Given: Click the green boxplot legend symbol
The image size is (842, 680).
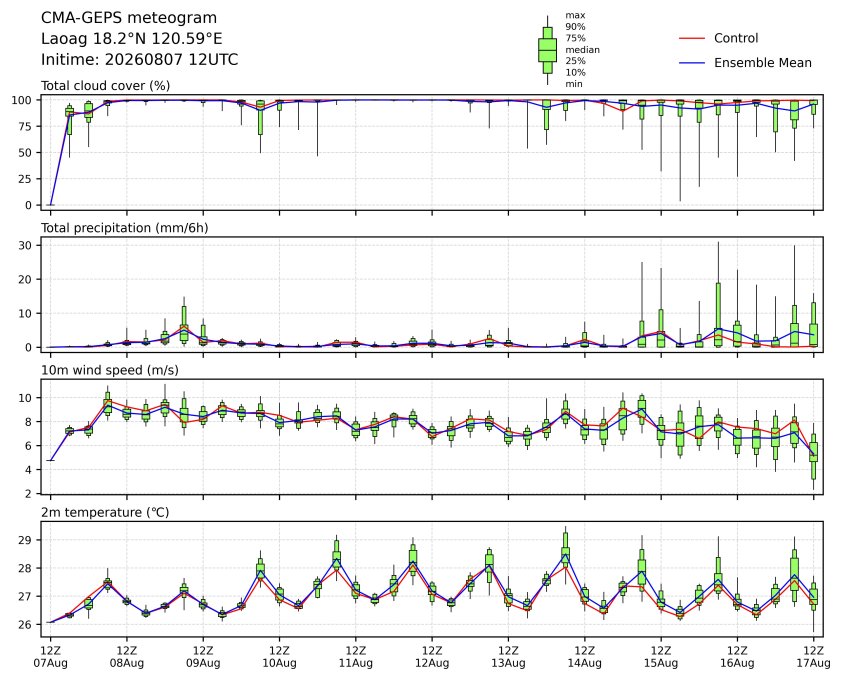Looking at the screenshot, I should (547, 50).
